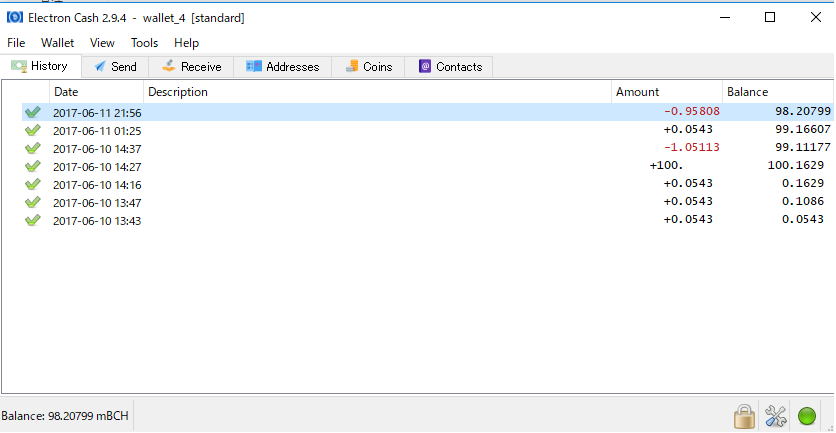Viewport: 836px width, 433px height.
Task: Click the 0.1086 balance cell
Action: coord(803,202)
